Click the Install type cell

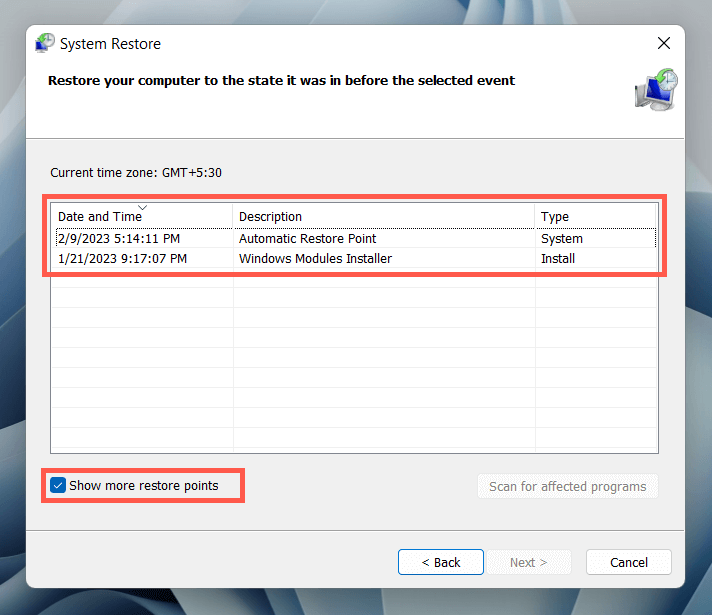(558, 258)
